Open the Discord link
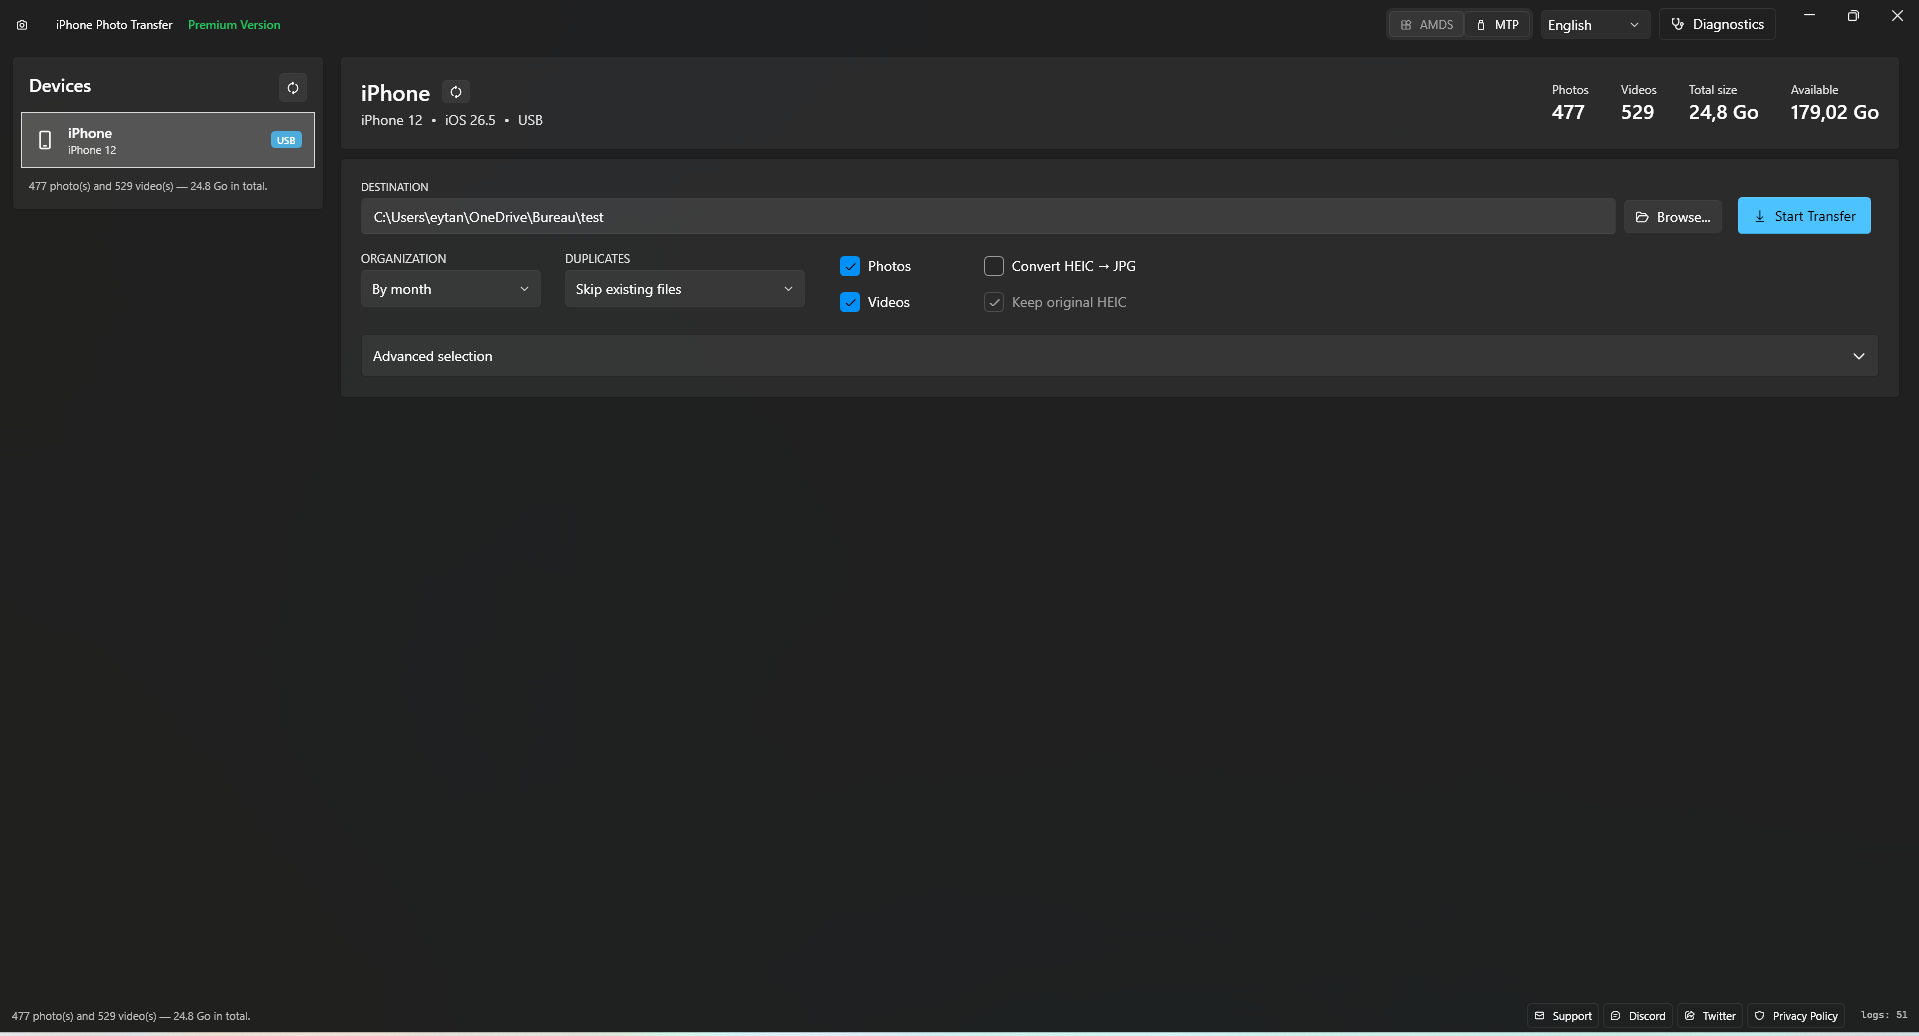The image size is (1919, 1036). pos(1638,1016)
